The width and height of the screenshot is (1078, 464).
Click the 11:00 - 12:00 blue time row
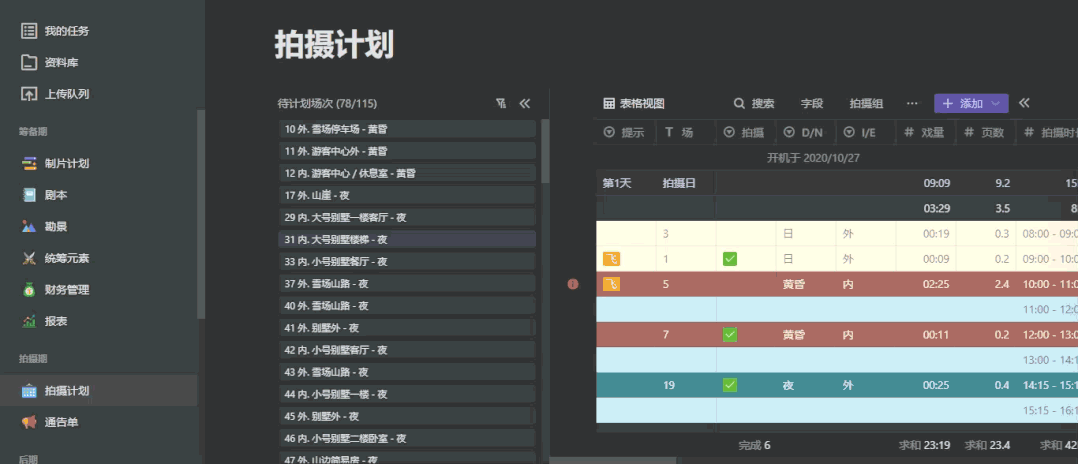tap(837, 309)
